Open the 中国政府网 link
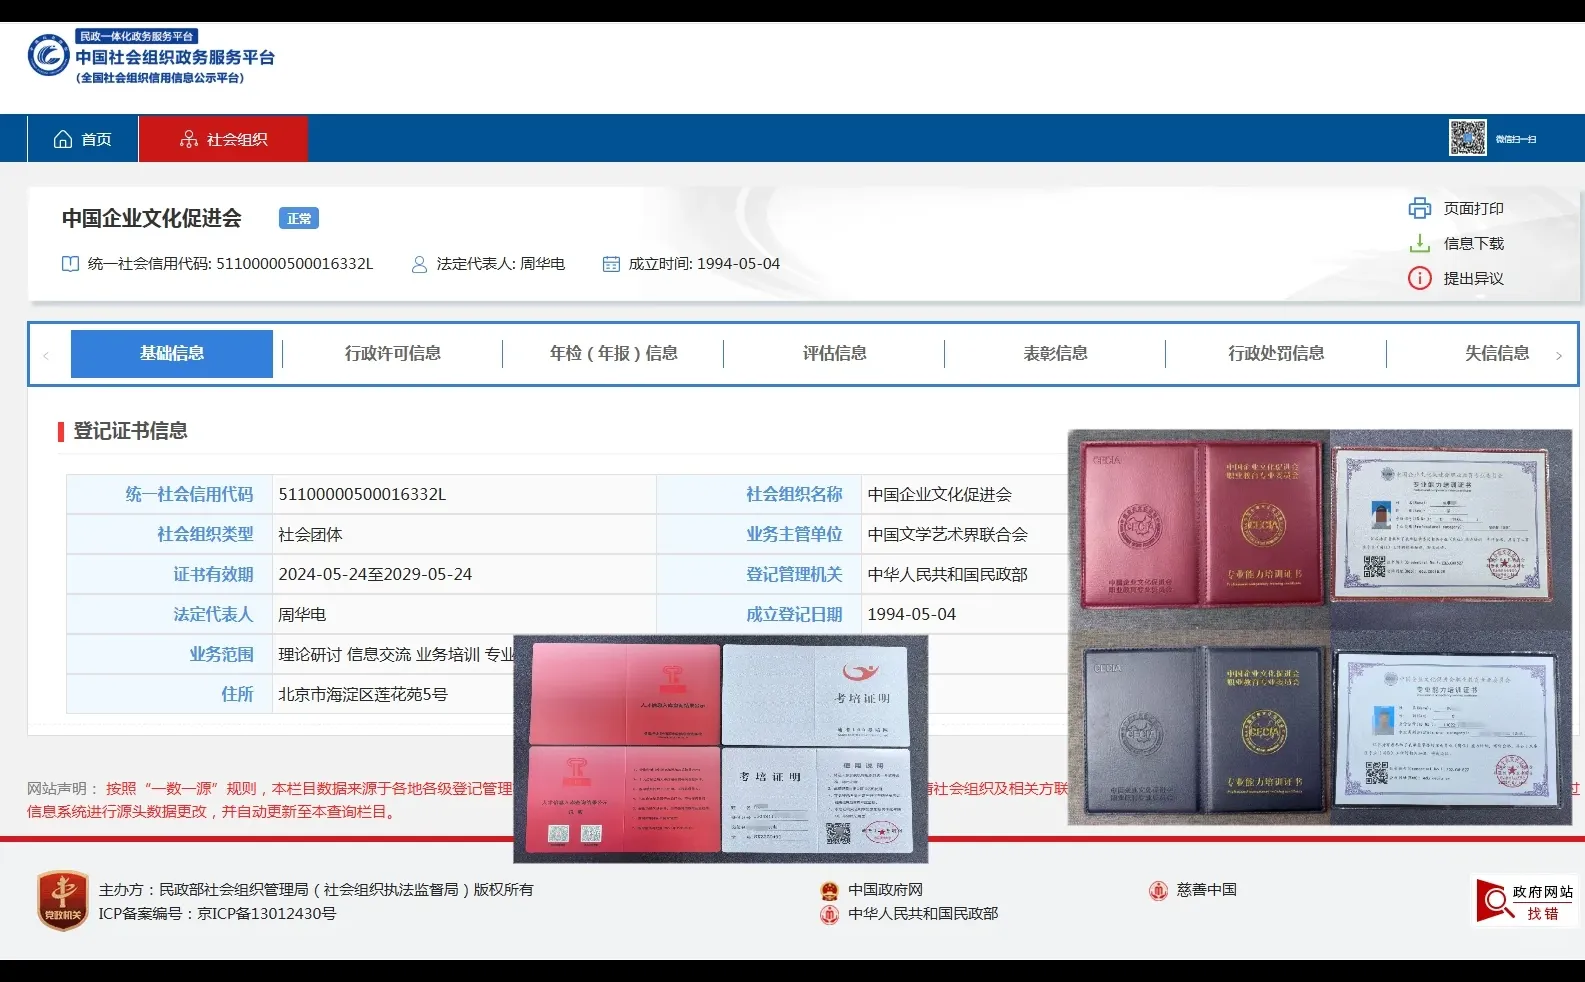The image size is (1585, 982). coord(885,889)
